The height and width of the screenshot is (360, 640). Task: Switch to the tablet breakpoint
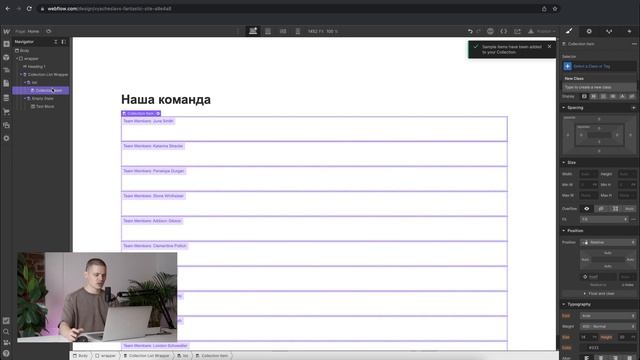tap(268, 31)
